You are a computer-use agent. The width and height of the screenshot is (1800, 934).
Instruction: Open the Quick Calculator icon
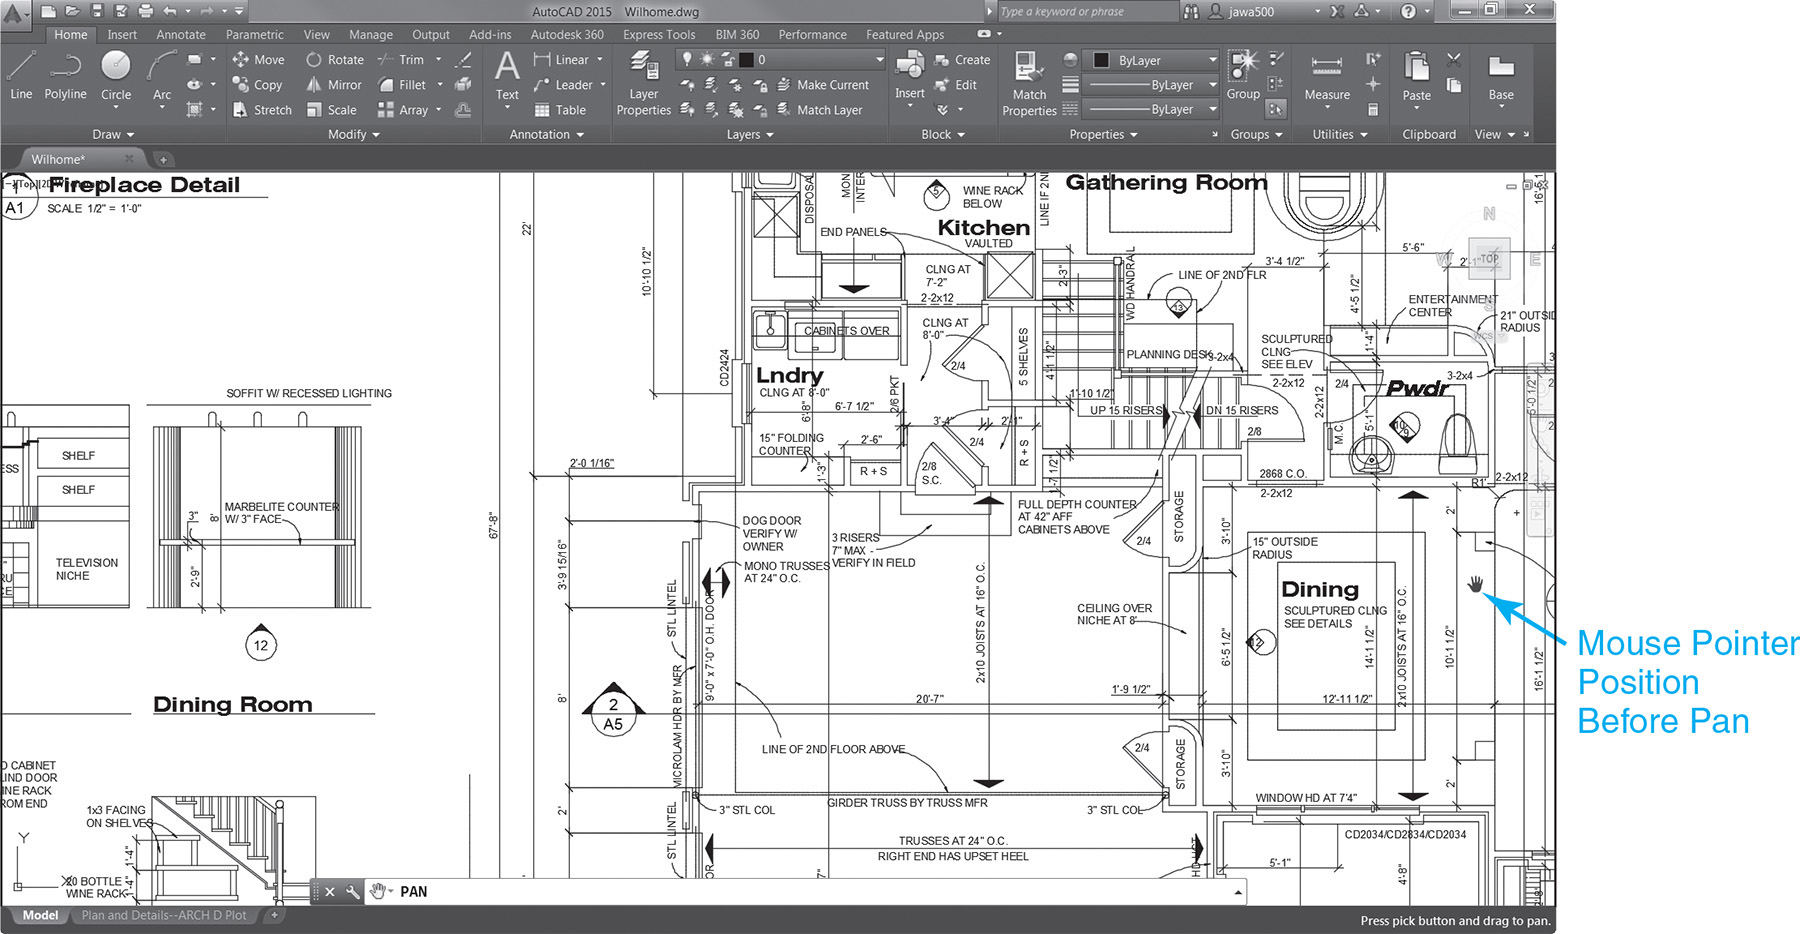tap(1373, 109)
